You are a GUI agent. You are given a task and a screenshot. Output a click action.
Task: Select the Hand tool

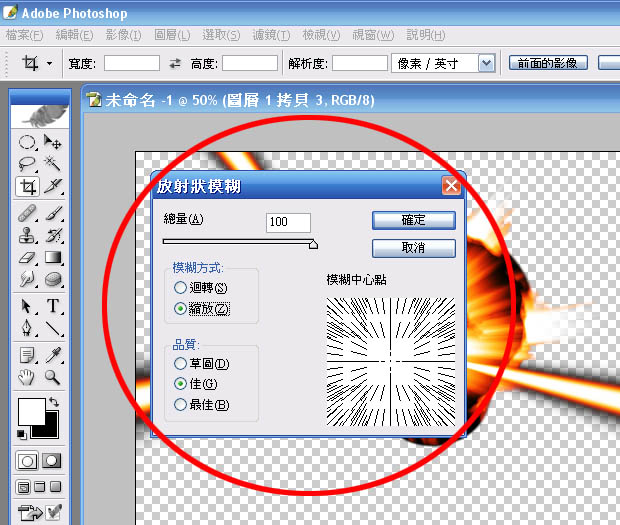(x=27, y=377)
